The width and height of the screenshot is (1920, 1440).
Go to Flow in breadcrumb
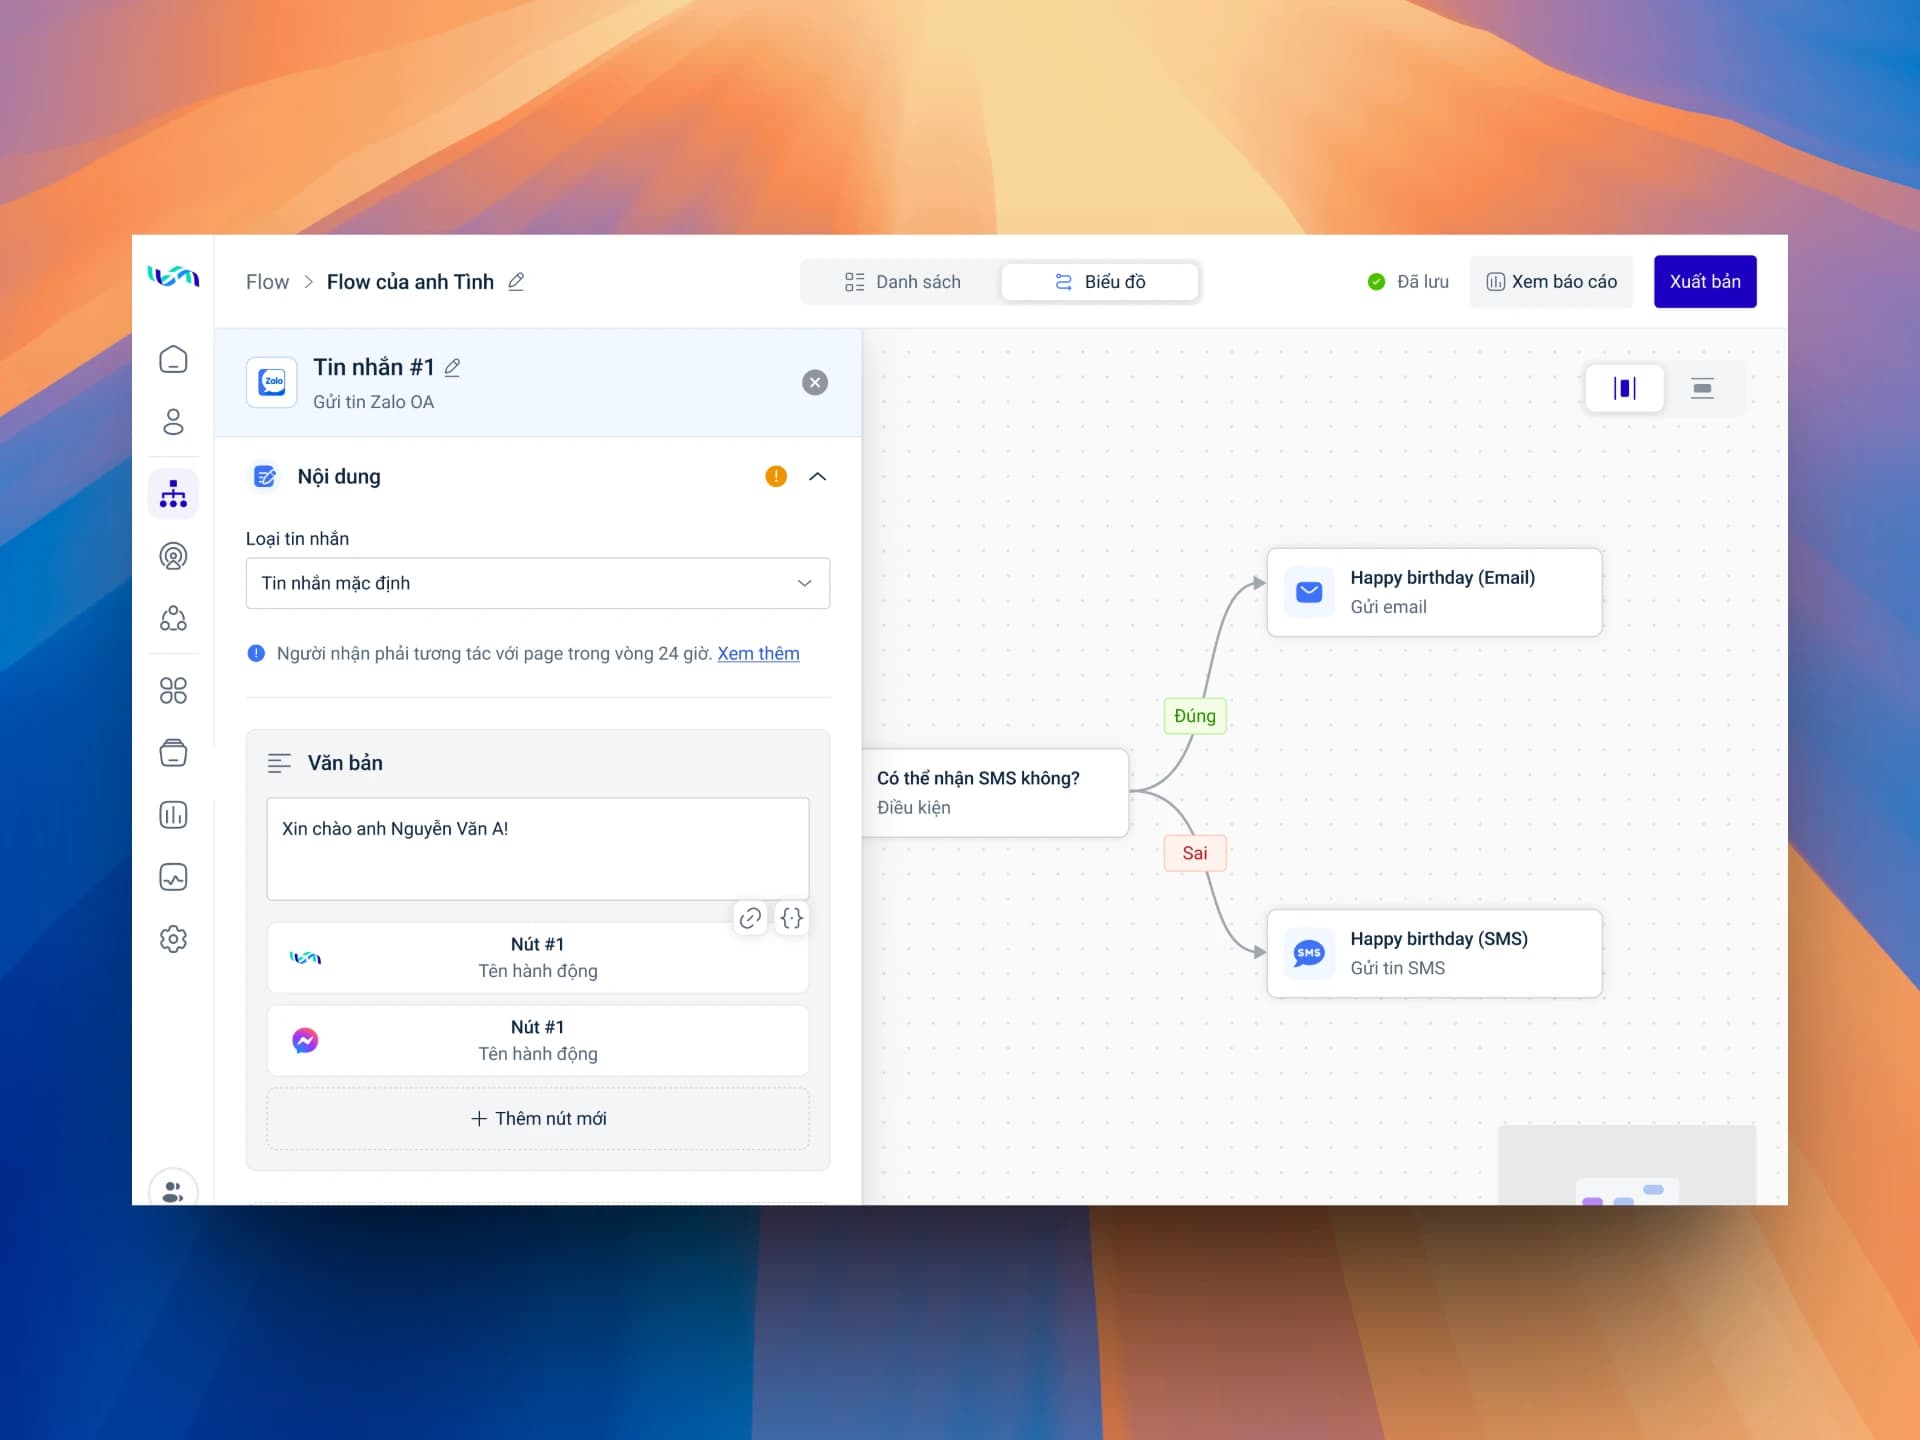pyautogui.click(x=267, y=282)
